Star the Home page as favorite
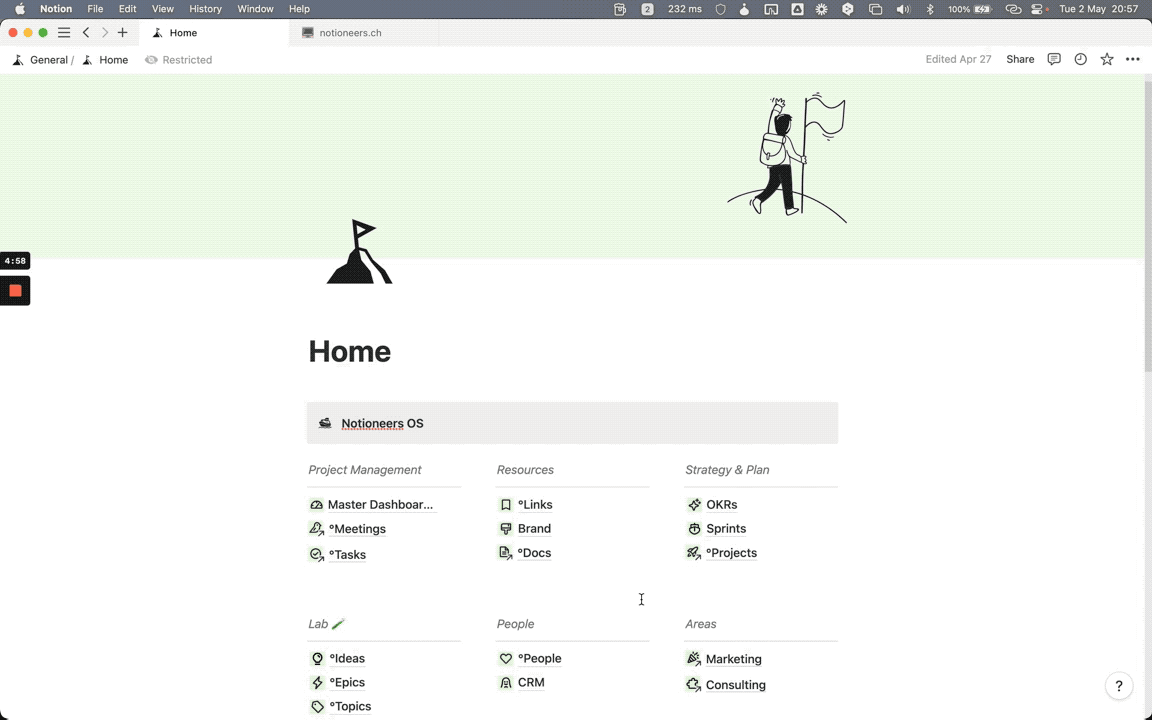 point(1106,60)
